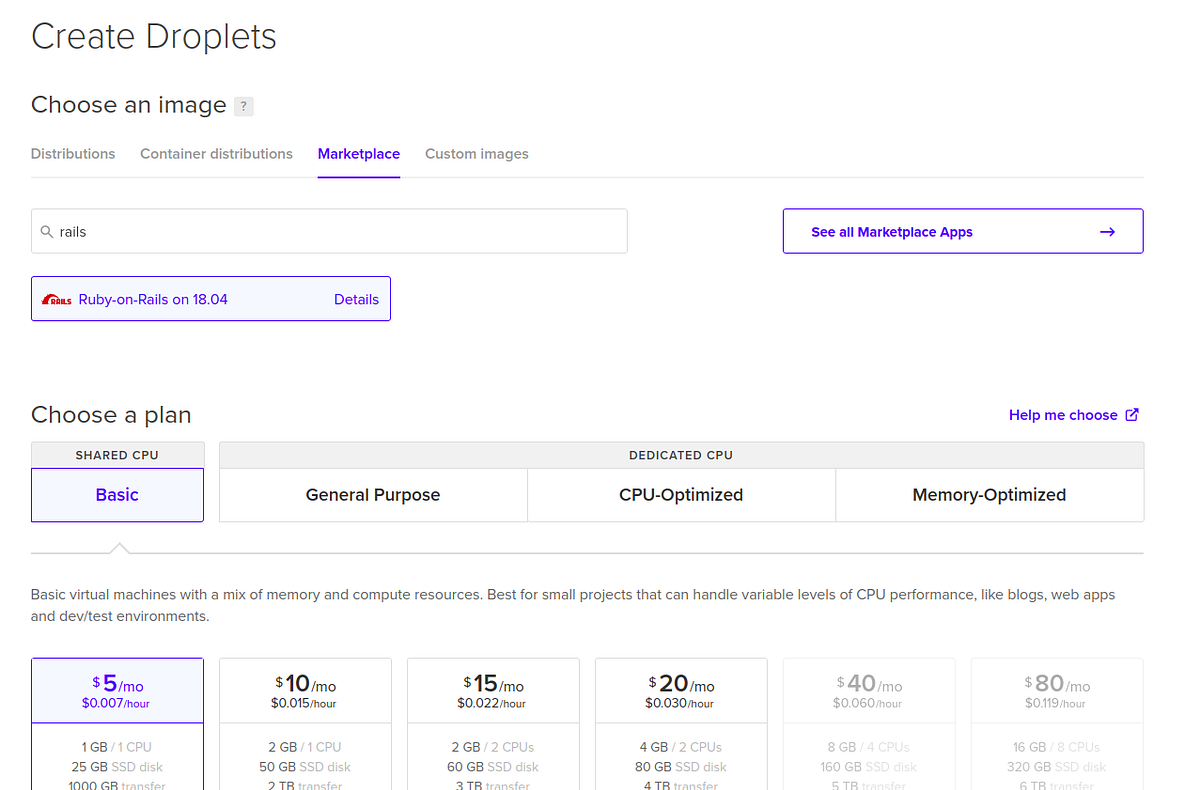Pick the Memory-Optimized plan type
This screenshot has width=1200, height=790.
click(989, 494)
